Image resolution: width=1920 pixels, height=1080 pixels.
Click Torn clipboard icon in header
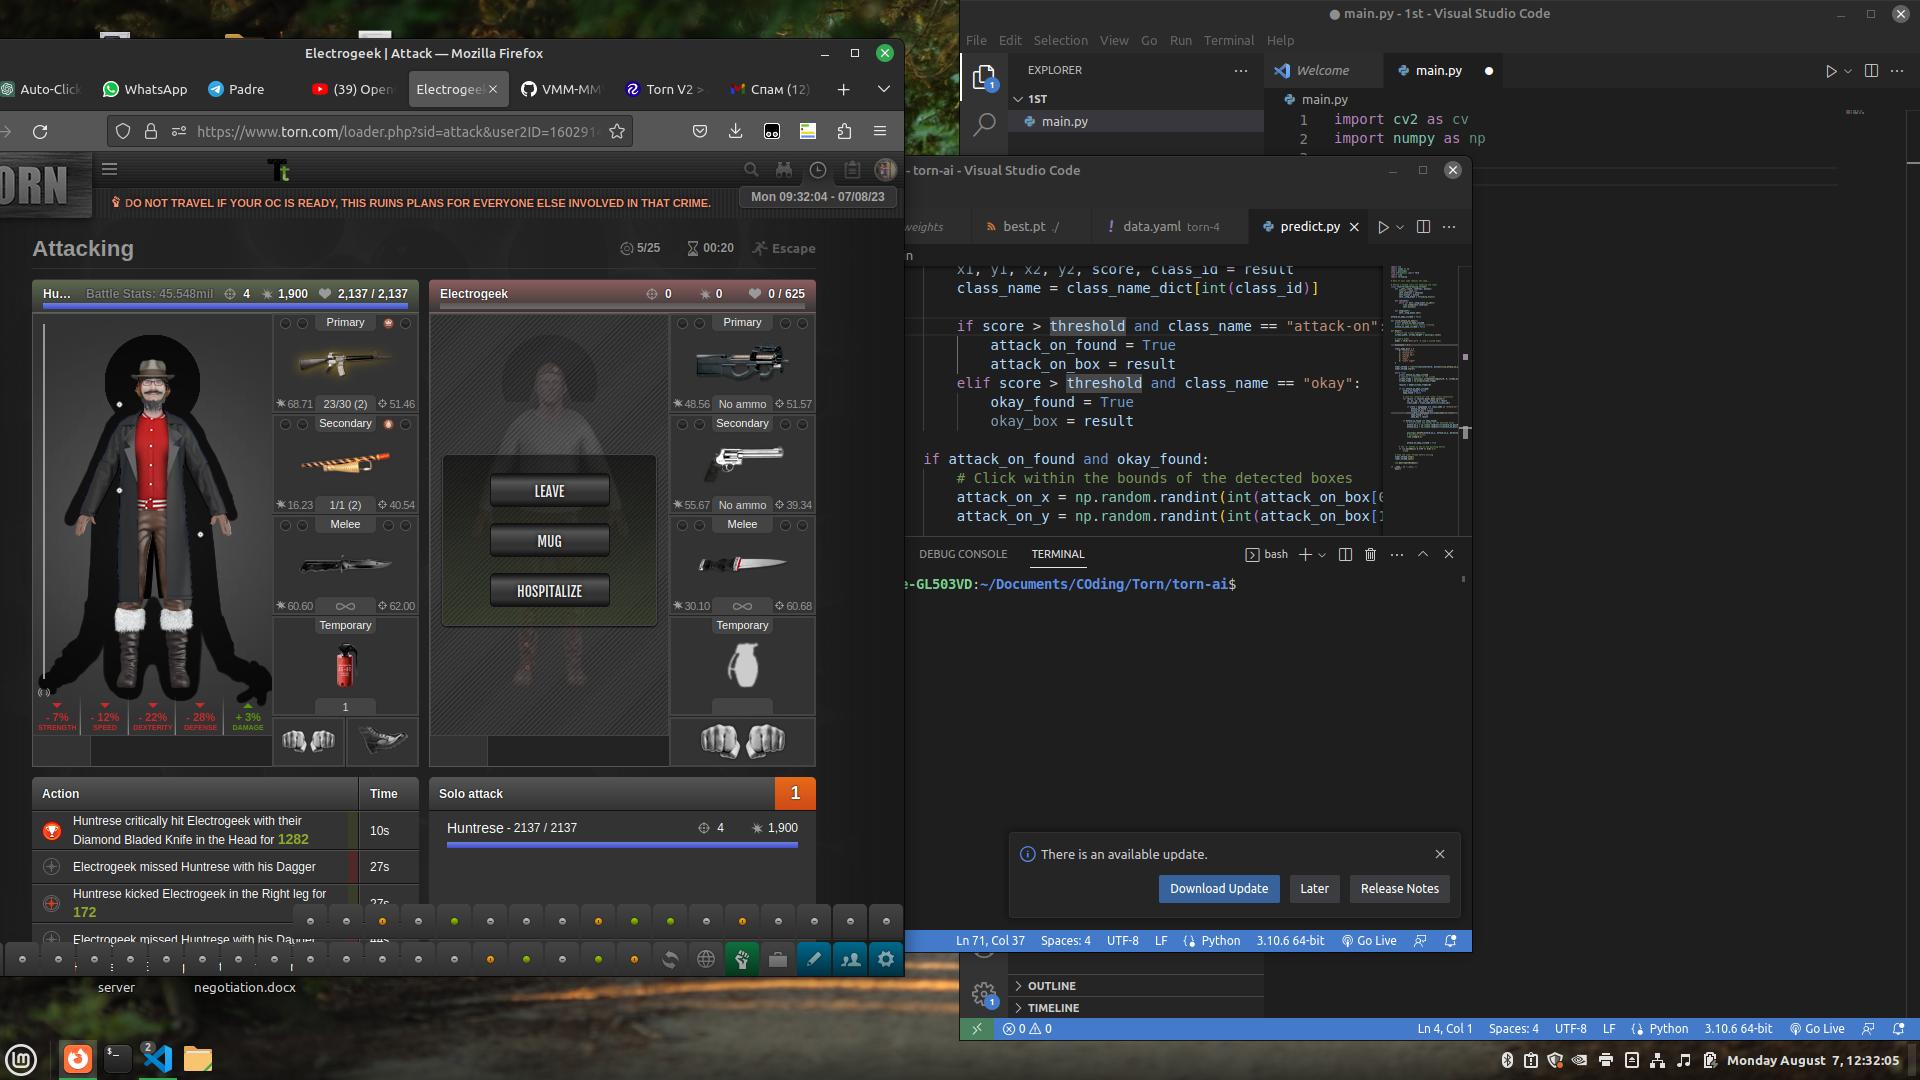click(852, 170)
